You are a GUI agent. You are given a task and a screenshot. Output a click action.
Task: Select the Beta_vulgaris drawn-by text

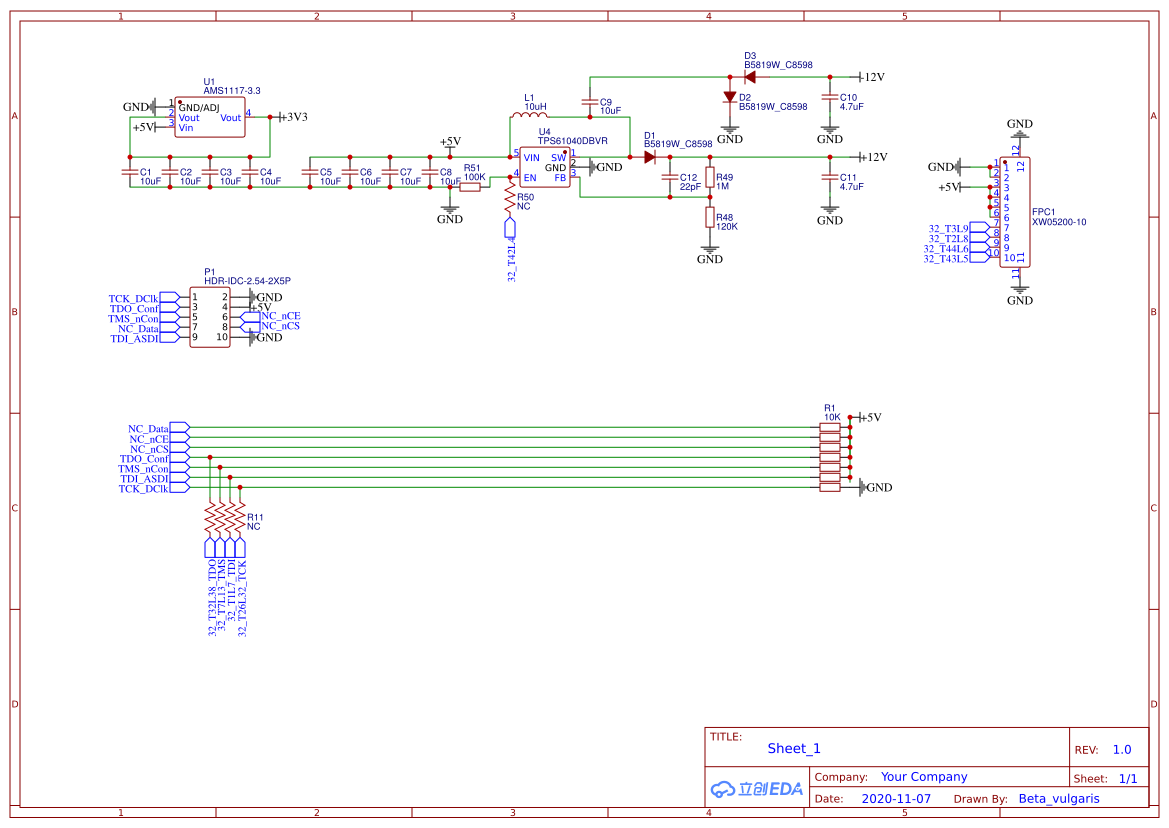pos(1058,799)
